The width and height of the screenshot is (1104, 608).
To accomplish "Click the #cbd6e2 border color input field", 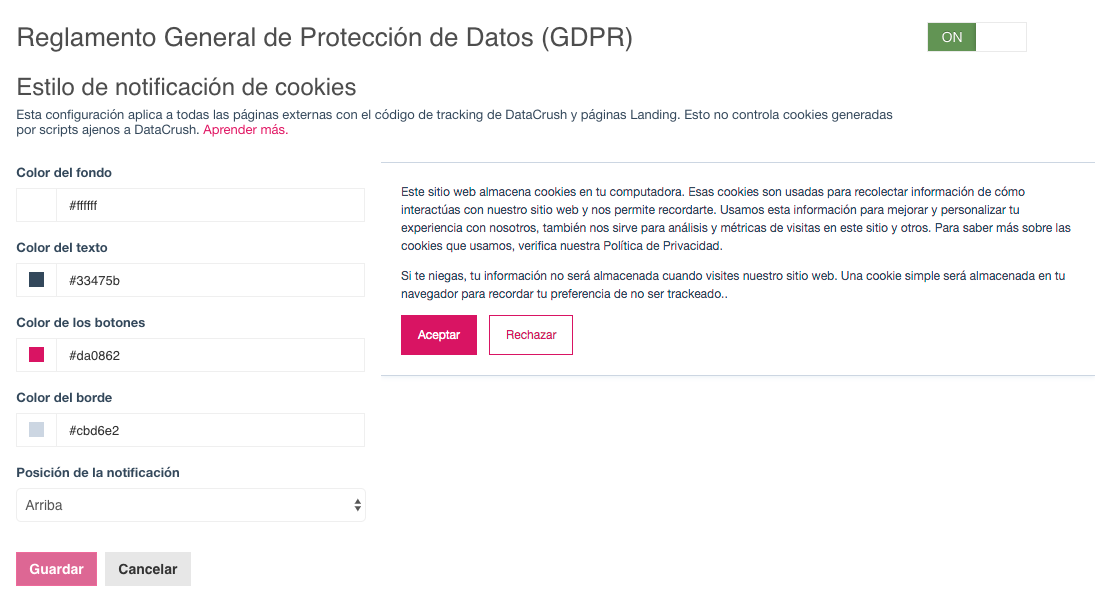I will point(210,430).
